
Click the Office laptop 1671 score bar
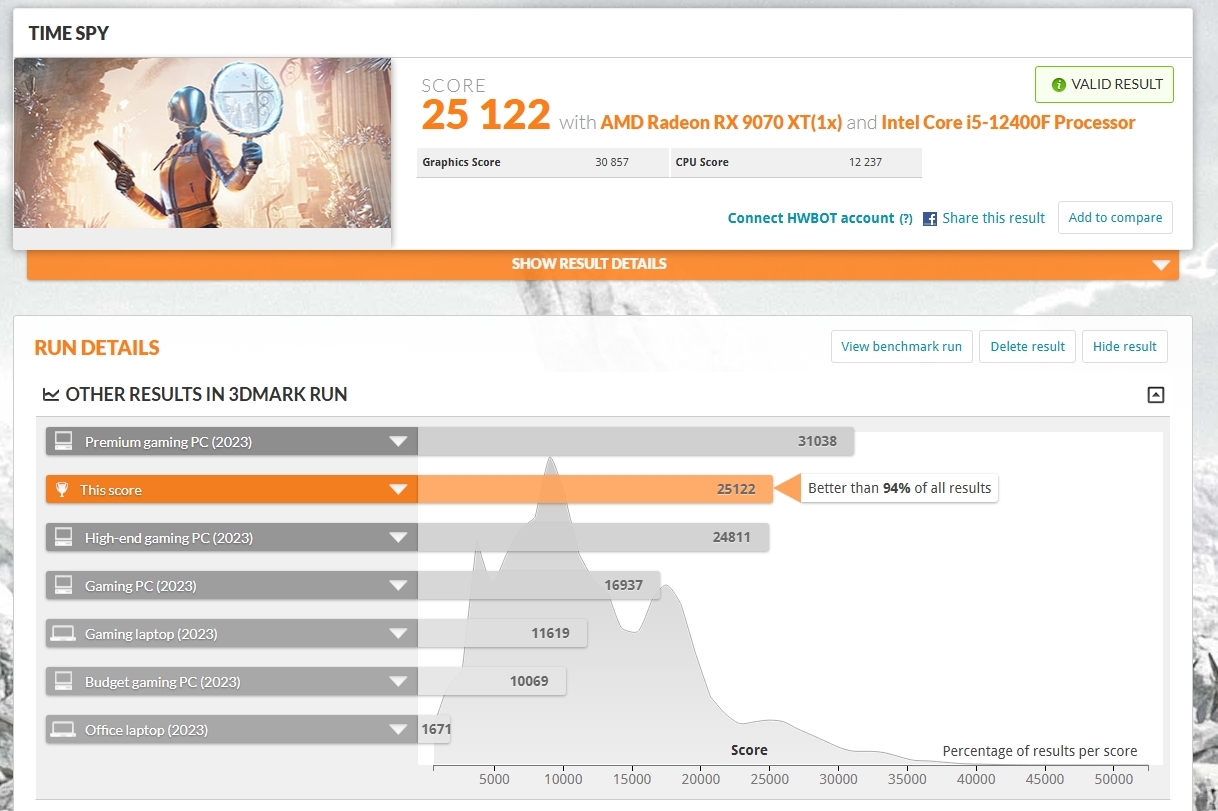coord(435,729)
